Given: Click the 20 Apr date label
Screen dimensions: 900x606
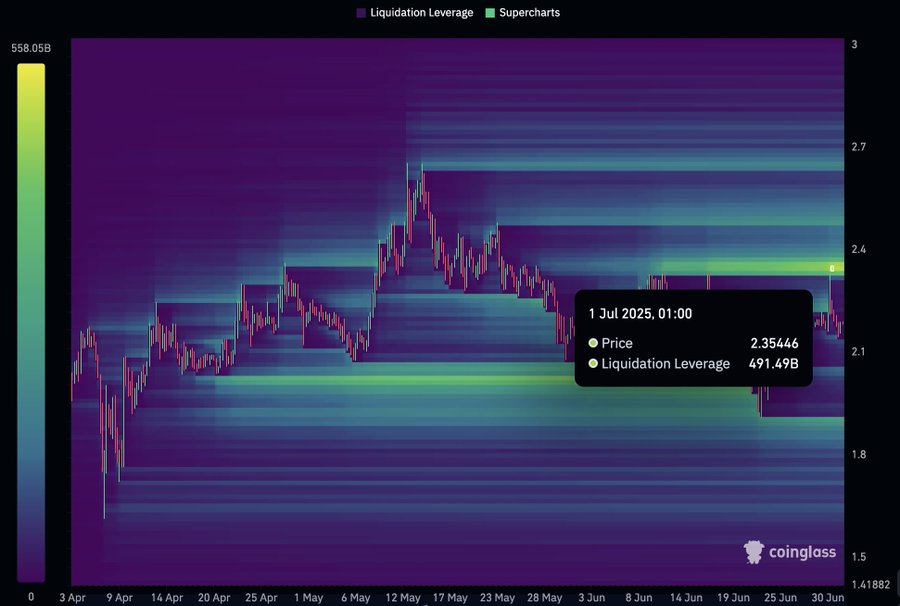Looking at the screenshot, I should coord(214,597).
